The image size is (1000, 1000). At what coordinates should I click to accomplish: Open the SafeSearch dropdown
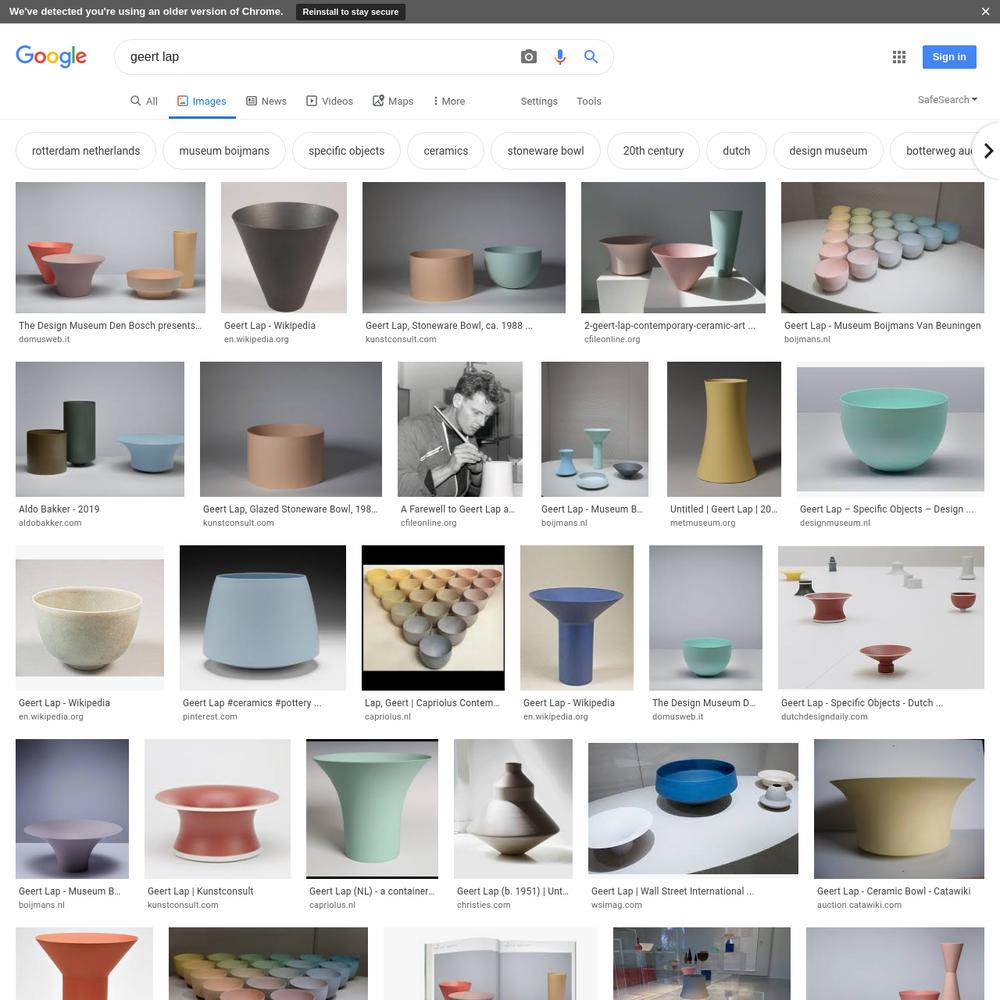click(x=947, y=99)
